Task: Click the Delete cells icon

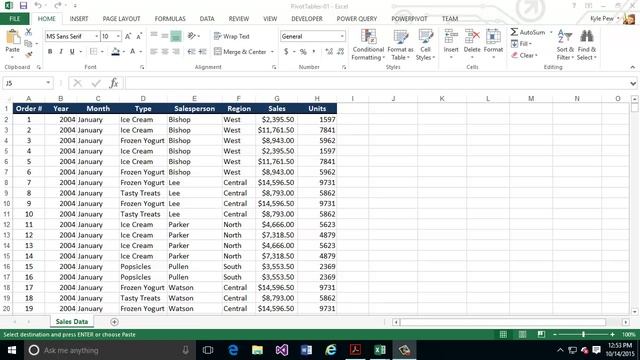Action: [472, 37]
